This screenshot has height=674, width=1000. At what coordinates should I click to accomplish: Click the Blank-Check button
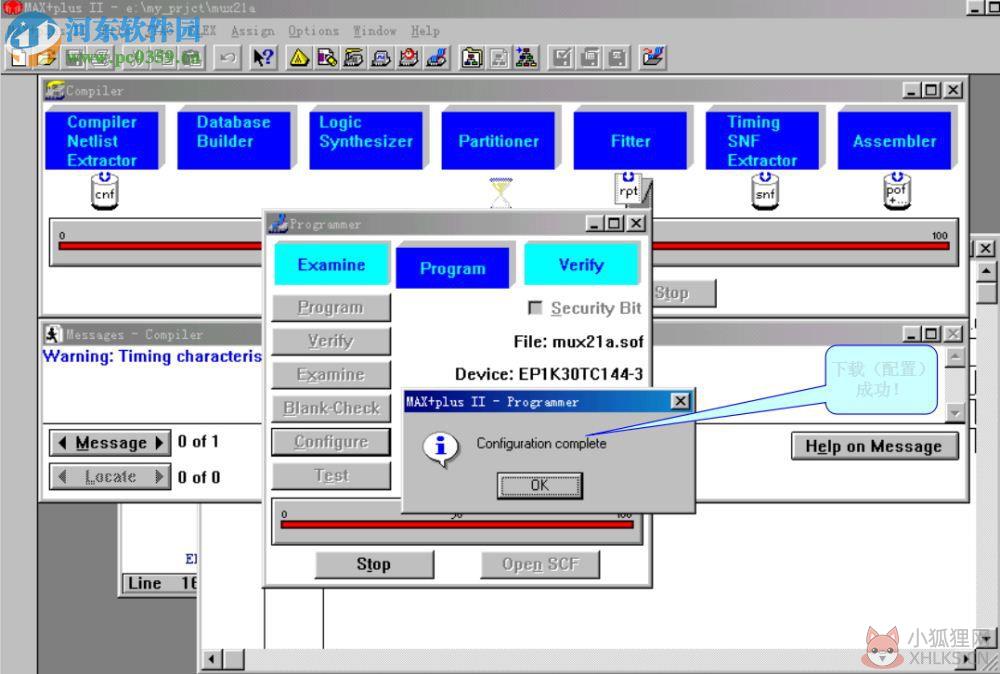331,408
